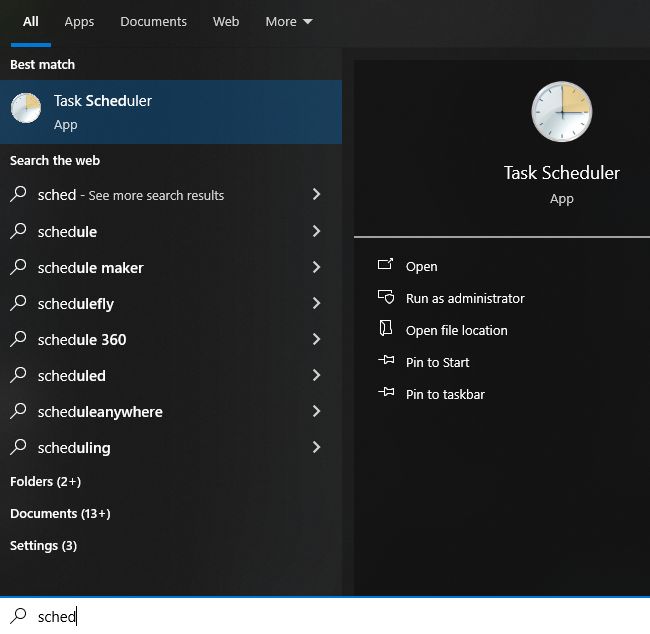Viewport: 650px width, 634px height.
Task: Expand the chevron next to 'schedule maker'
Action: pyautogui.click(x=316, y=267)
